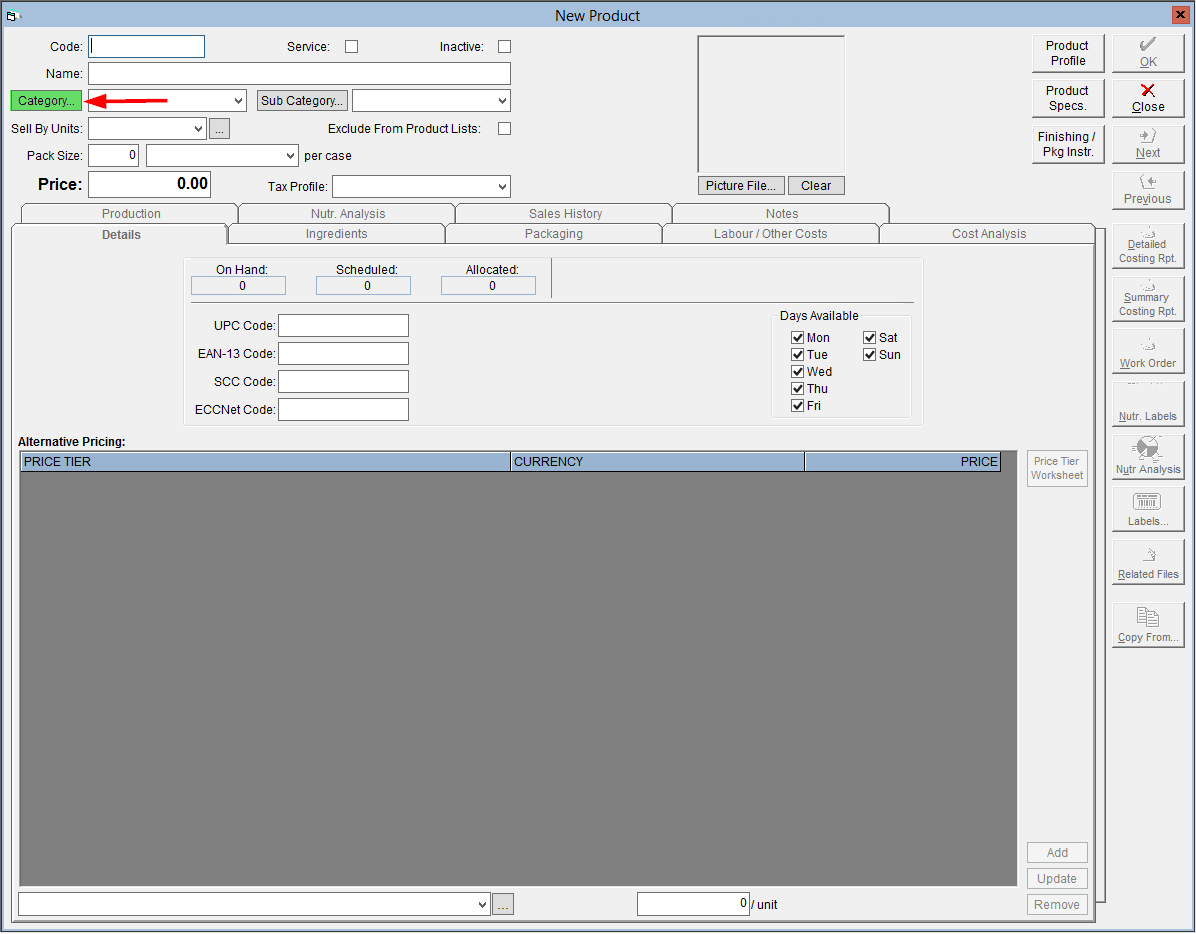This screenshot has height=934, width=1196.
Task: Expand the Sub Category dropdown list
Action: pos(502,101)
